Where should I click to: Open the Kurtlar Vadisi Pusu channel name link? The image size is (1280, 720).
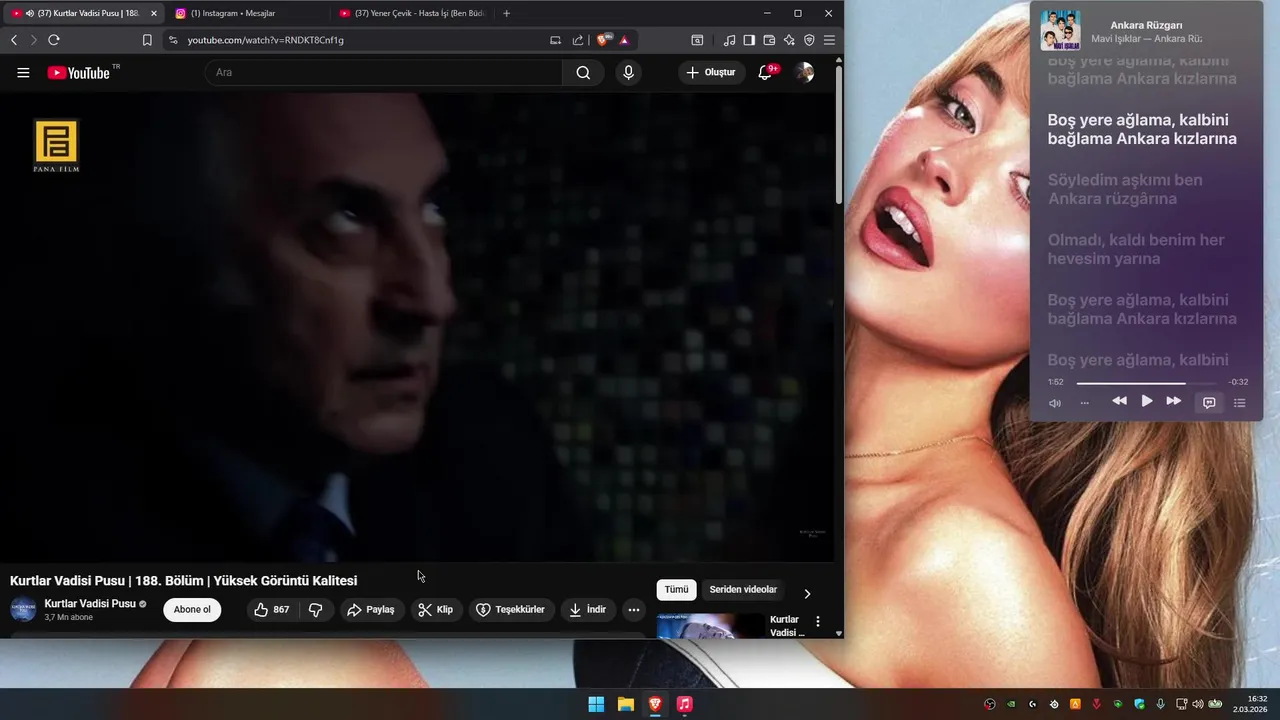tap(90, 604)
